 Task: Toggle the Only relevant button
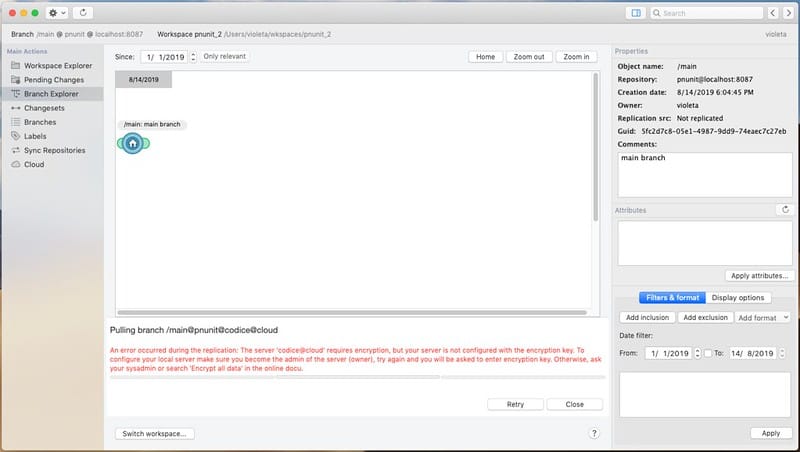click(224, 57)
